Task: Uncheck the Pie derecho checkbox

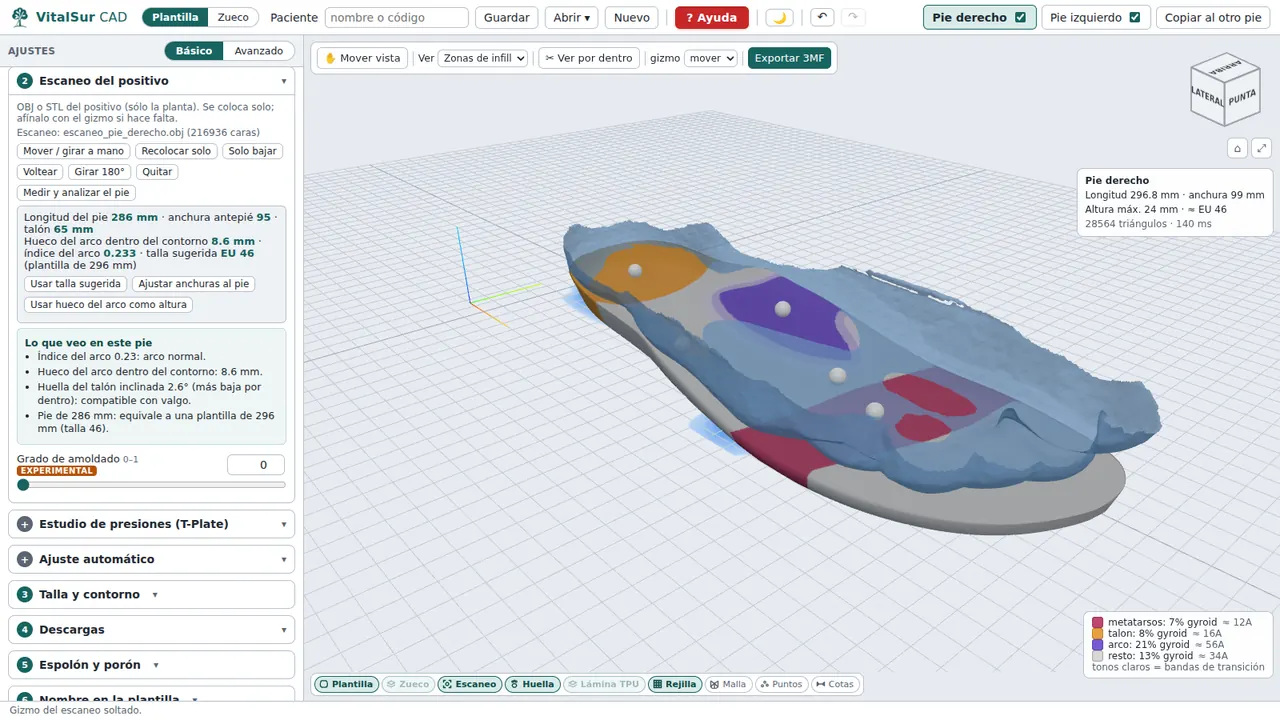Action: pos(1020,18)
